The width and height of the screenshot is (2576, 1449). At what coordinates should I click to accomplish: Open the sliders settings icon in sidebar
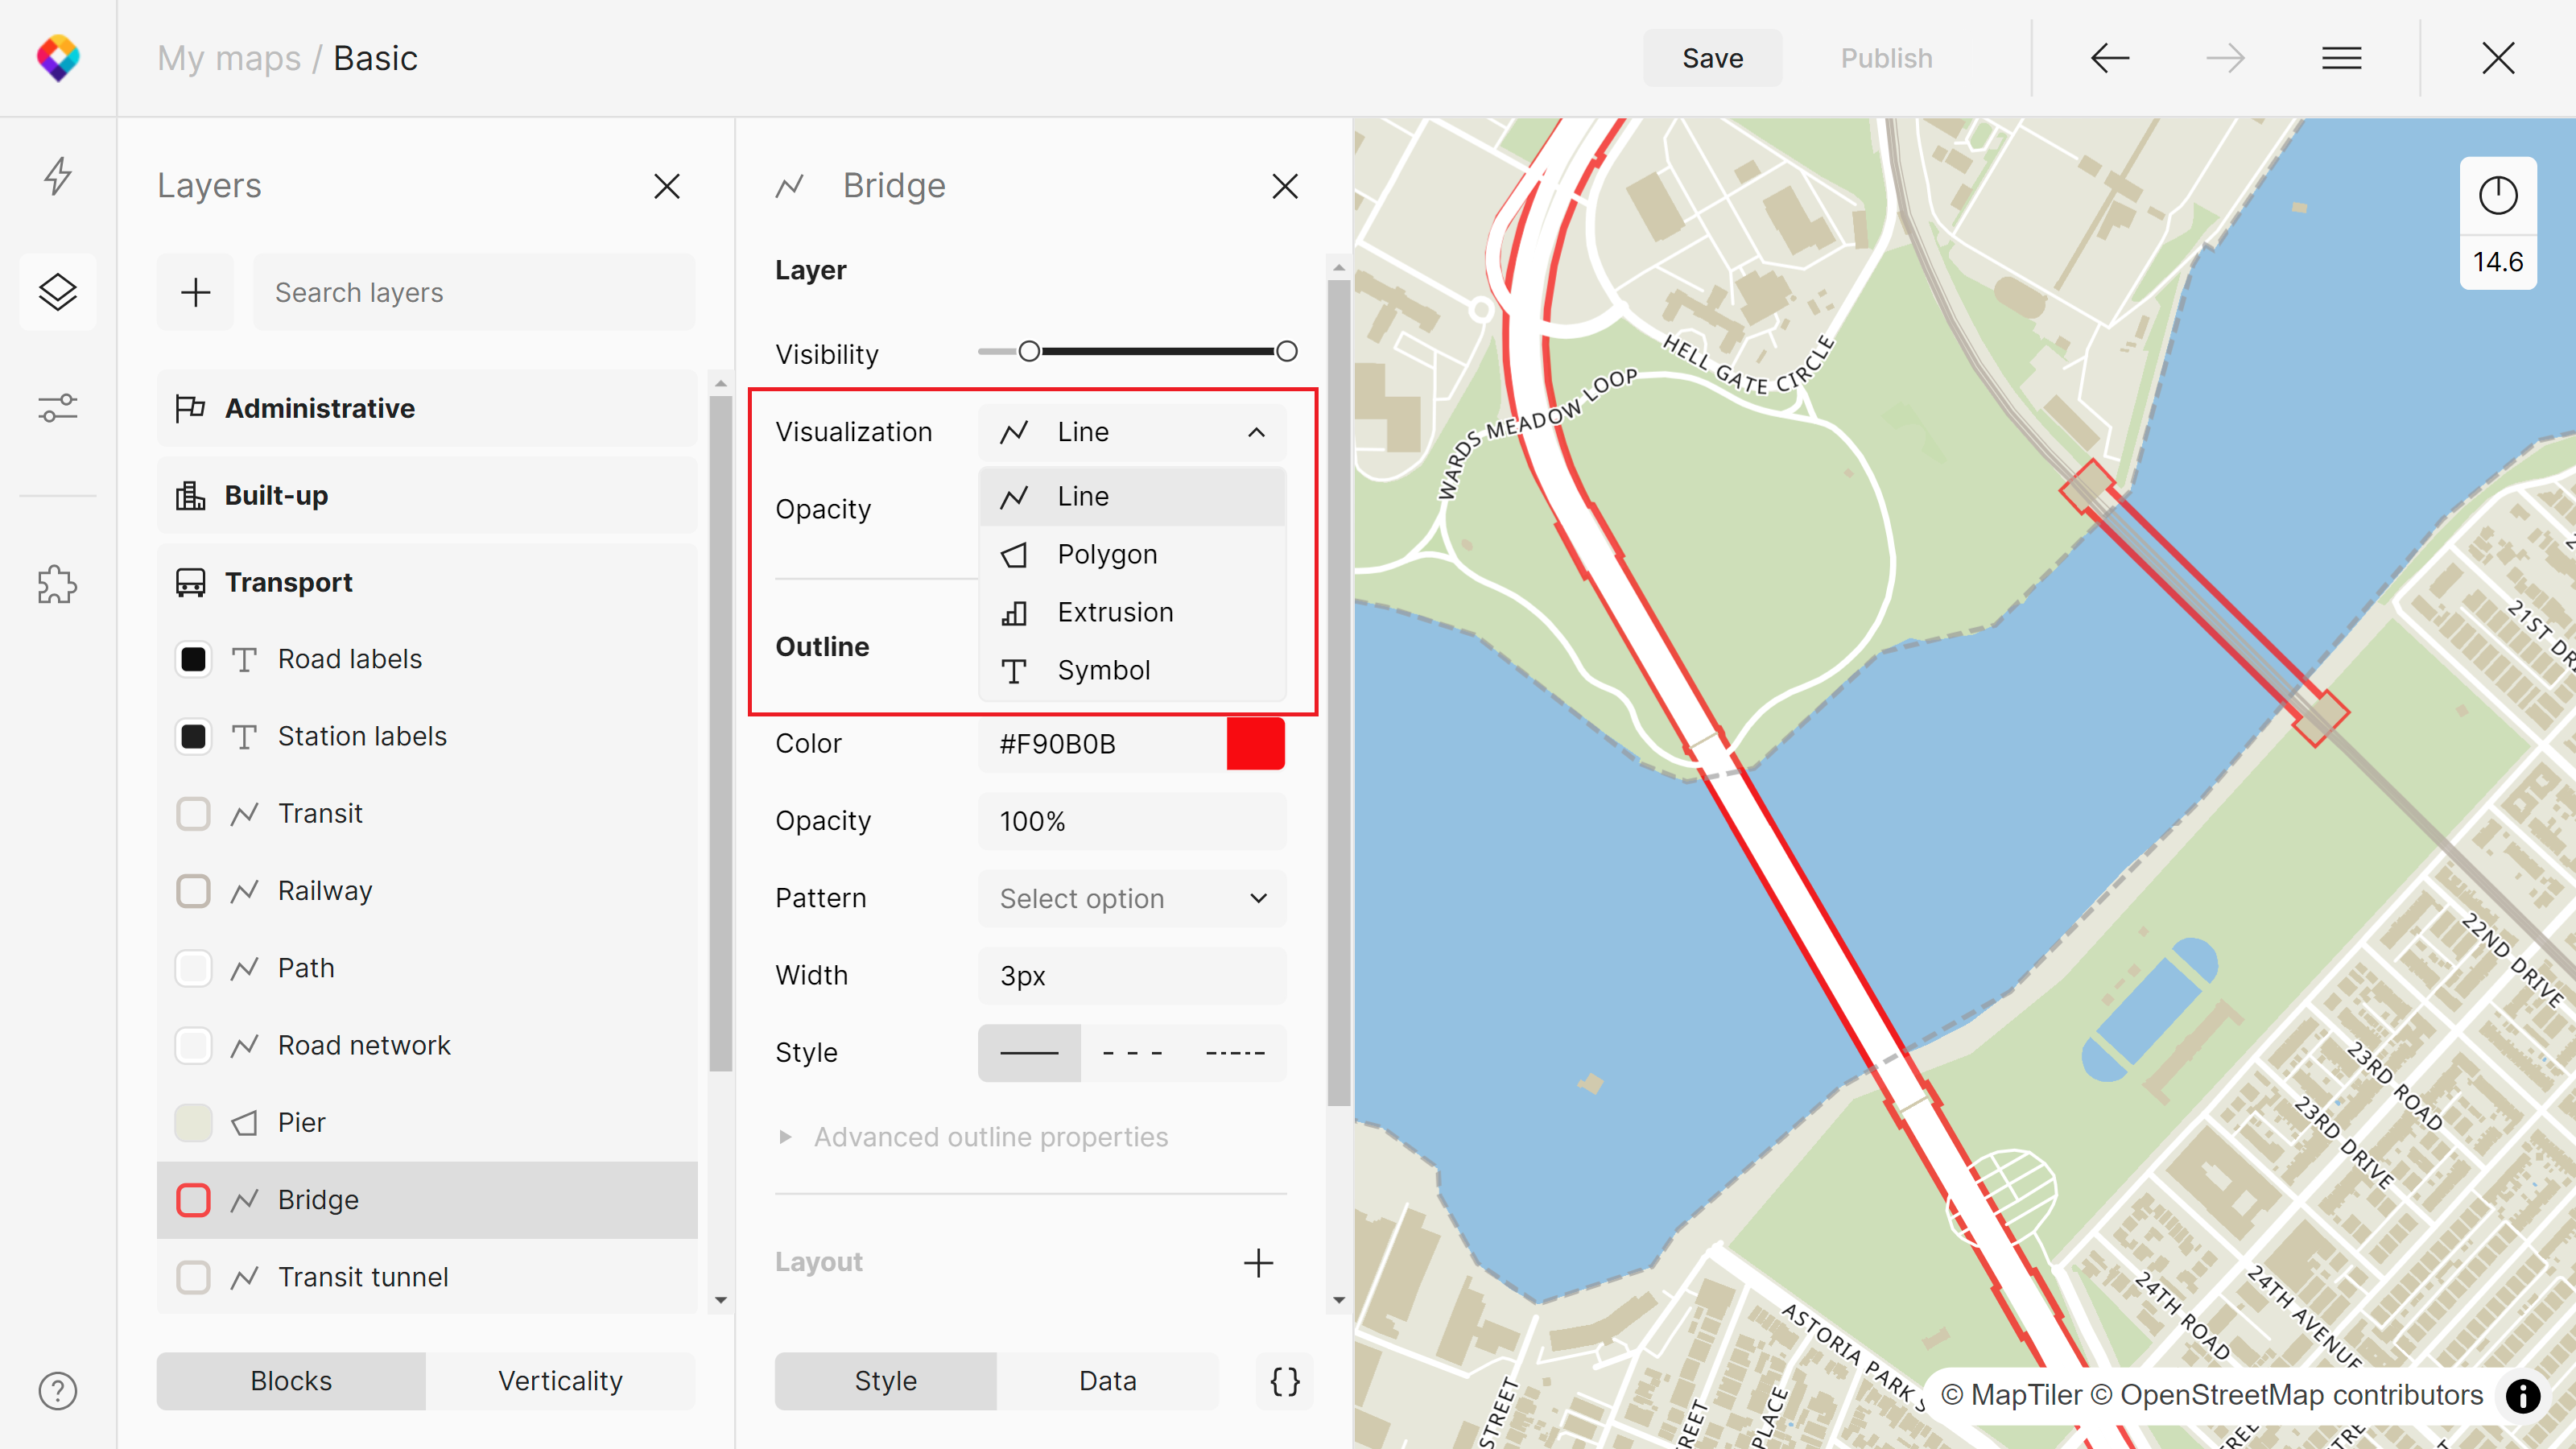57,408
